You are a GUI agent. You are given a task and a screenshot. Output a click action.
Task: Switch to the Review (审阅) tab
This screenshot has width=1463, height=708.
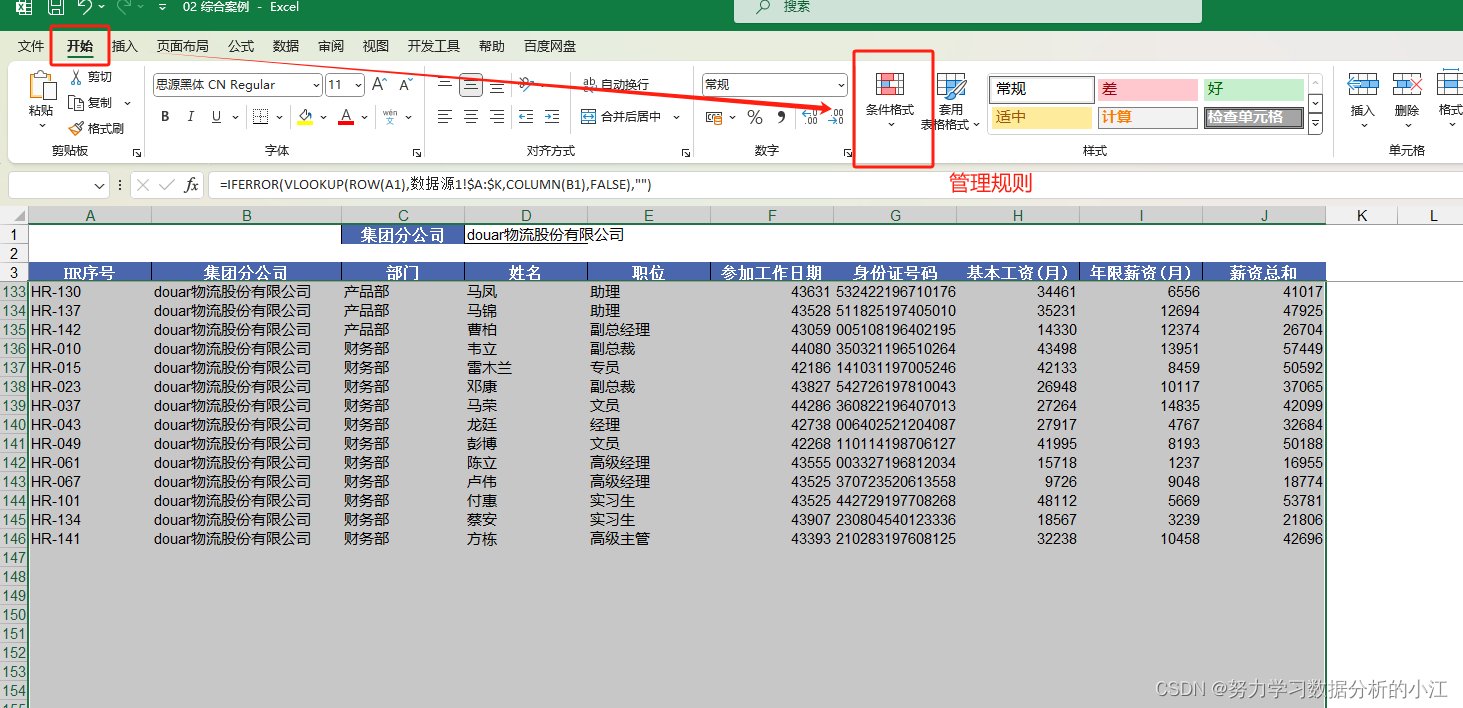tap(331, 46)
